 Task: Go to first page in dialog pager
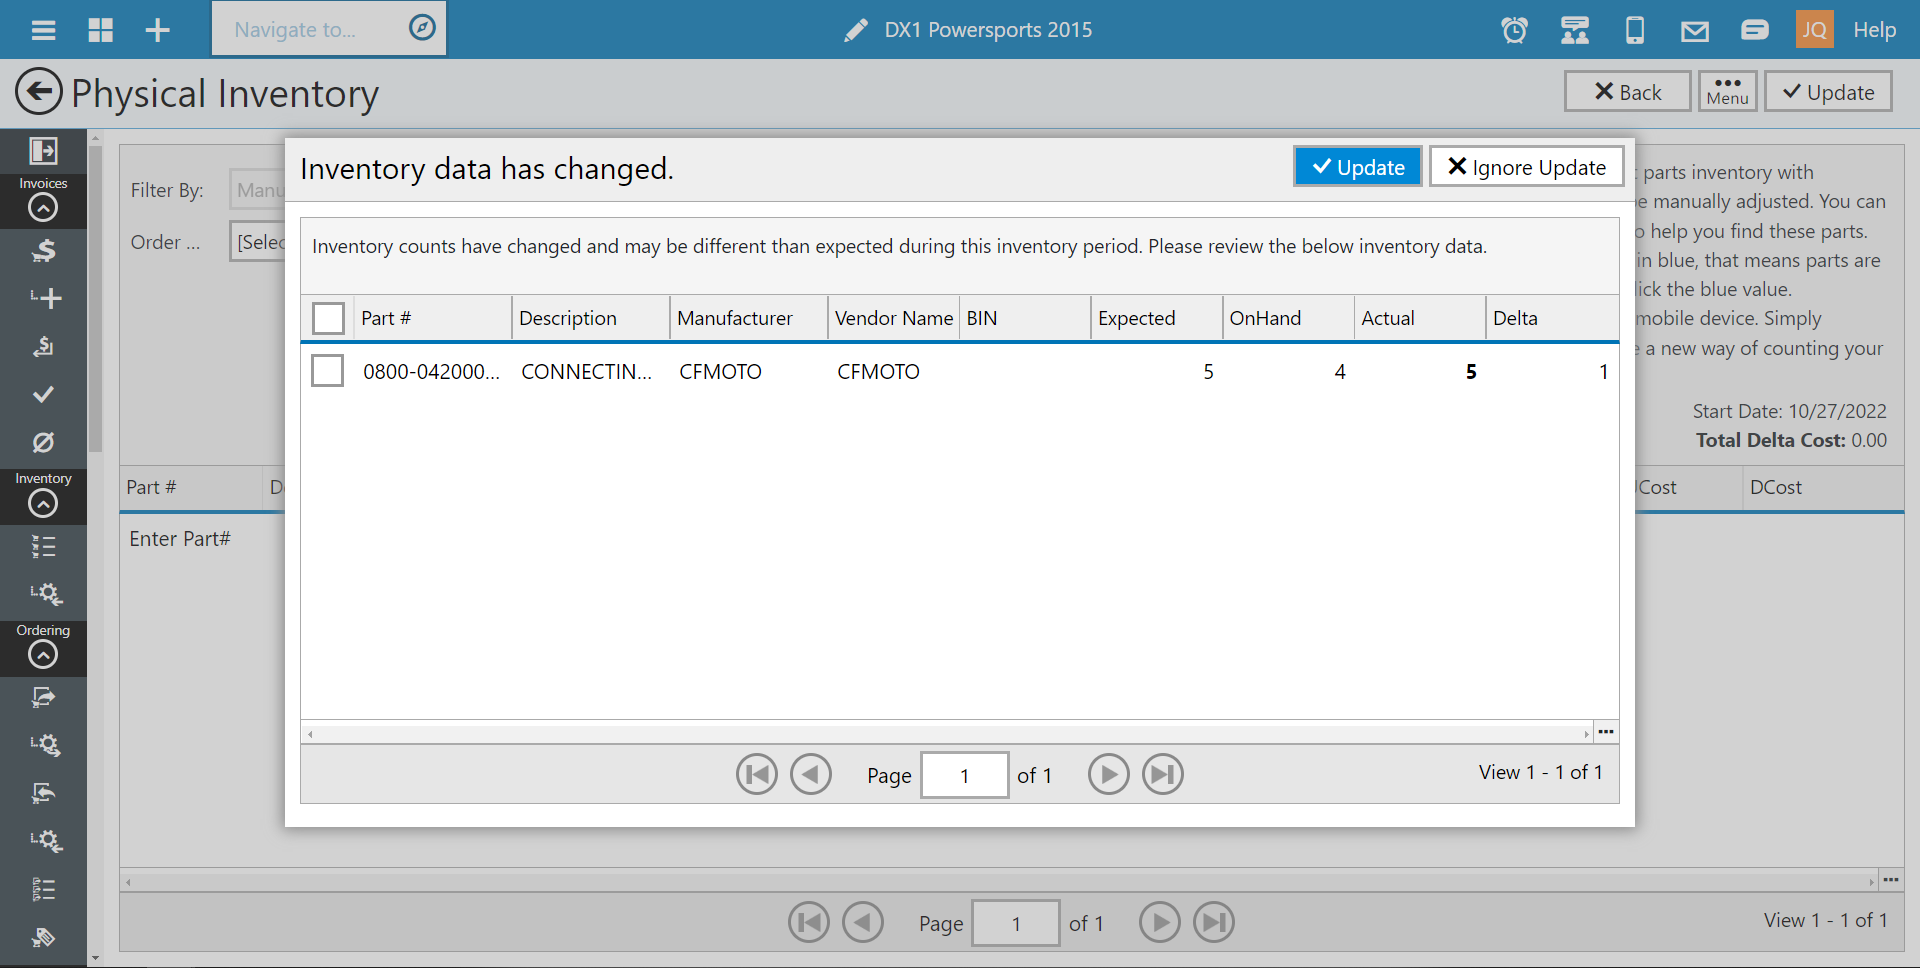[x=757, y=774]
